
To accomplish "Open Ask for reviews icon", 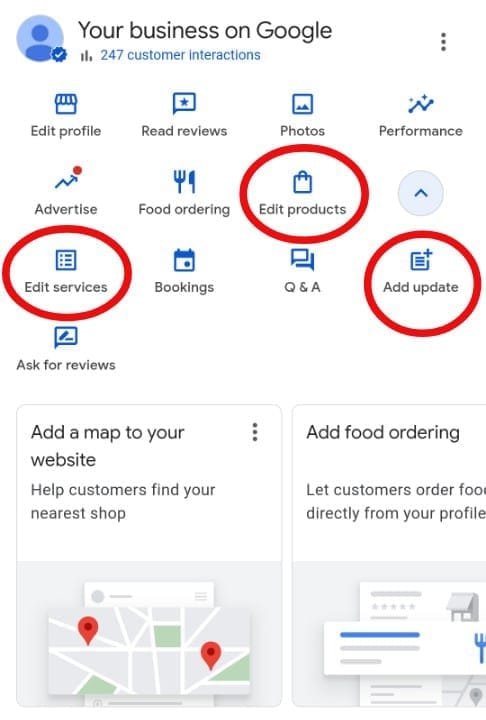I will [66, 338].
